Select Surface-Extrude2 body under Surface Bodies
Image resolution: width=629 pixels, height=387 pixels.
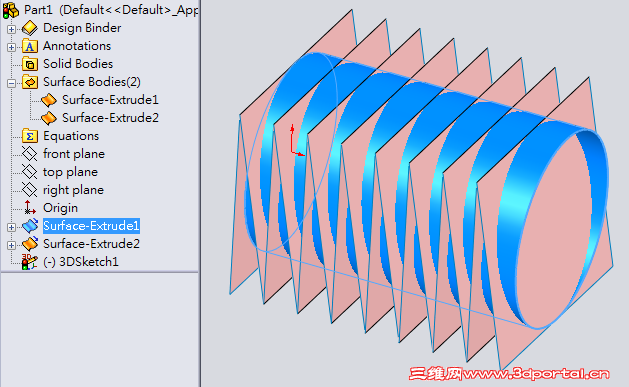click(110, 118)
